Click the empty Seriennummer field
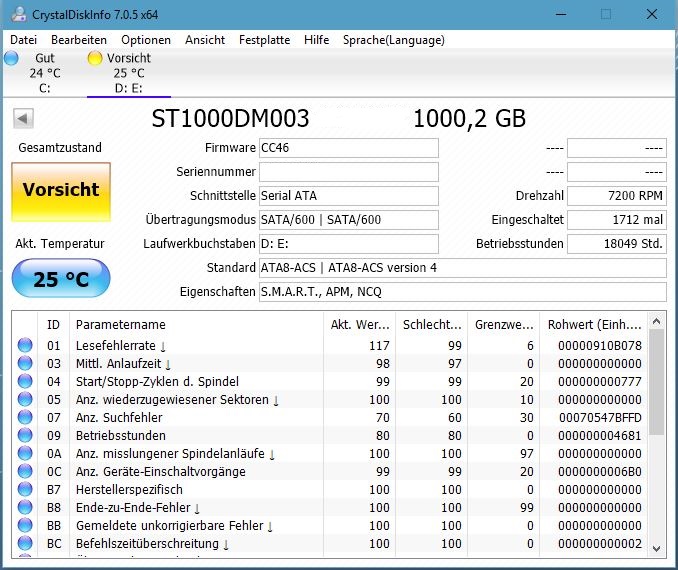Screen dimensions: 678x570 tap(349, 172)
